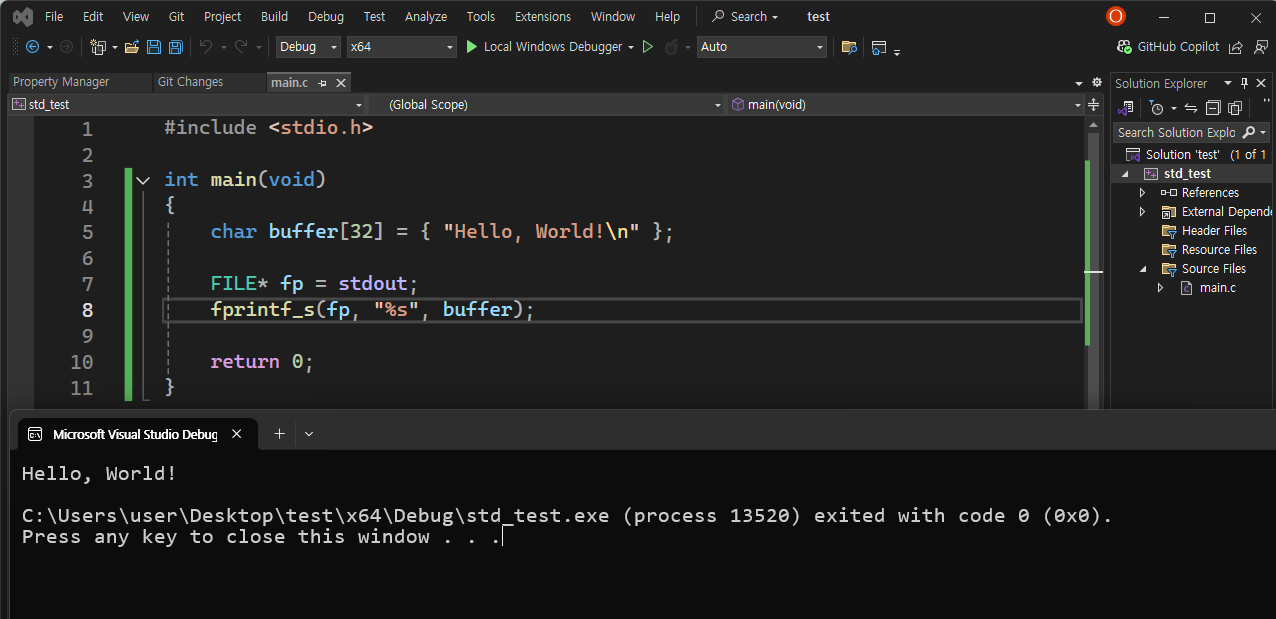Click the magnifier icon in Solution Explorer search

[1248, 132]
